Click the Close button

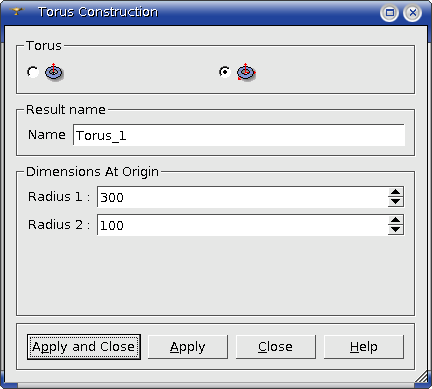click(276, 347)
